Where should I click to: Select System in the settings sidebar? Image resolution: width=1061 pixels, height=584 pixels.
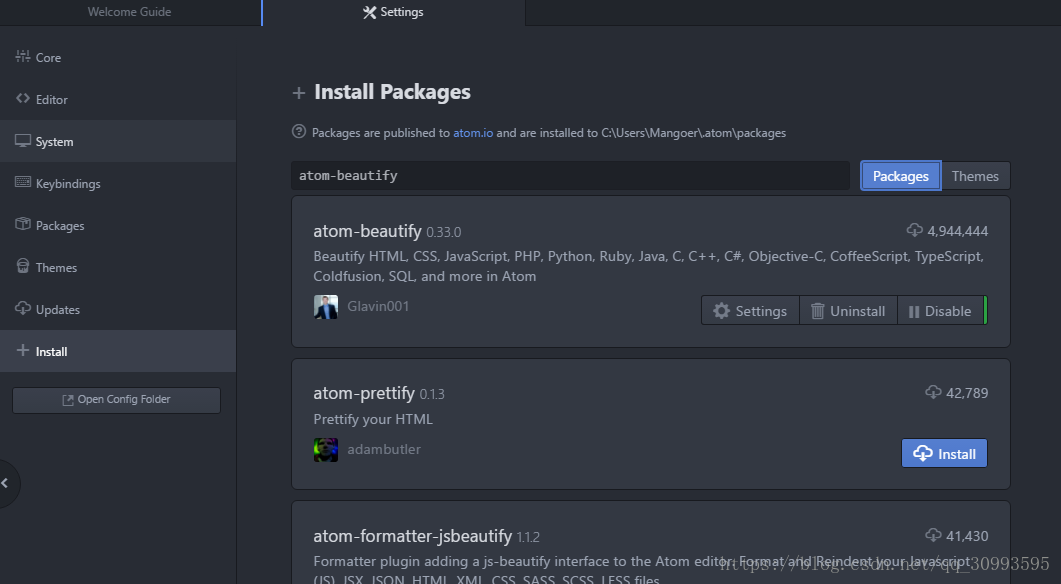(118, 141)
